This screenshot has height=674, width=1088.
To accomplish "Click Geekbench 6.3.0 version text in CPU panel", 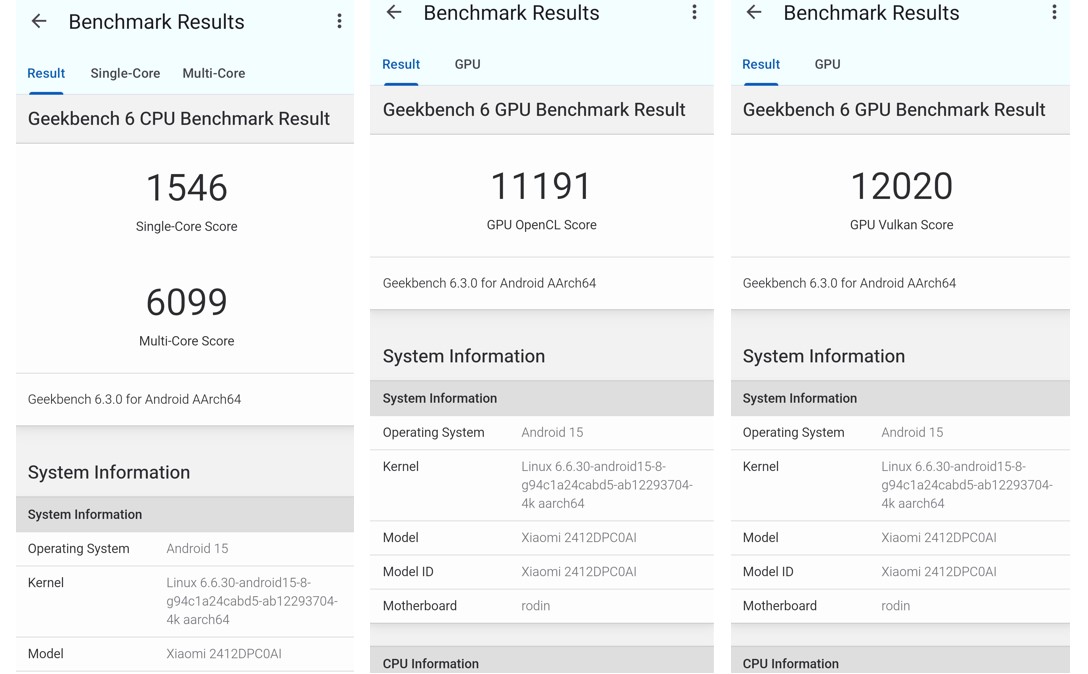I will pyautogui.click(x=135, y=399).
